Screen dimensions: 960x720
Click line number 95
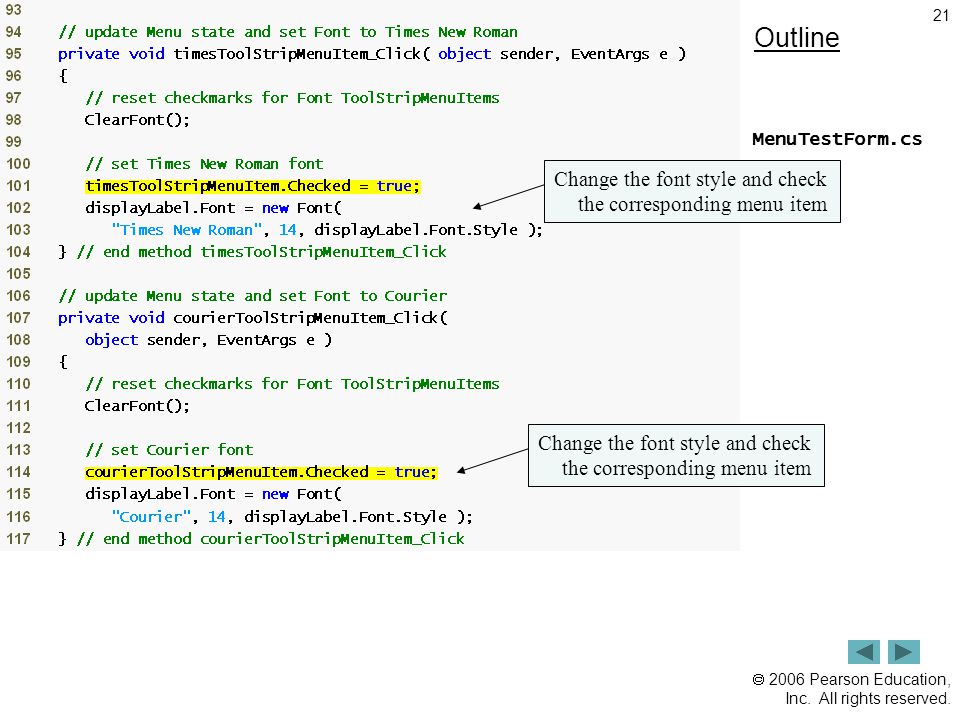click(x=14, y=54)
